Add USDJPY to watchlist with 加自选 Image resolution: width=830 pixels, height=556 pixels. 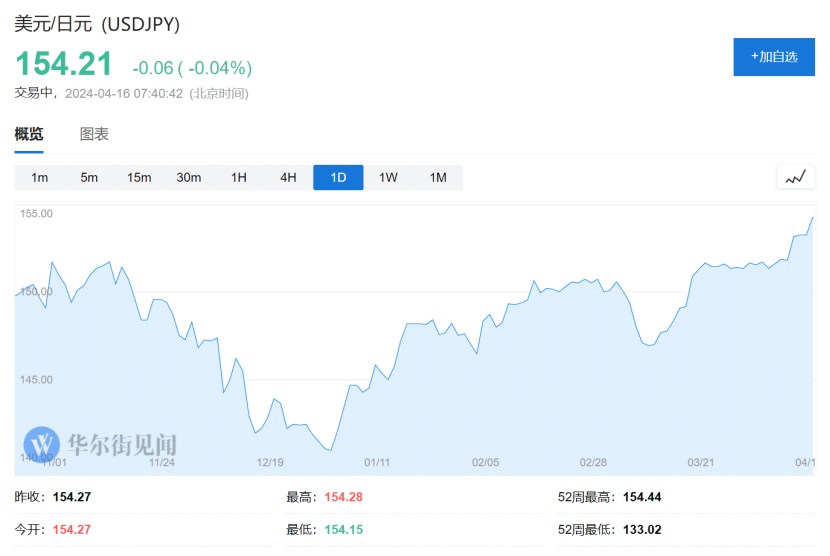(774, 56)
